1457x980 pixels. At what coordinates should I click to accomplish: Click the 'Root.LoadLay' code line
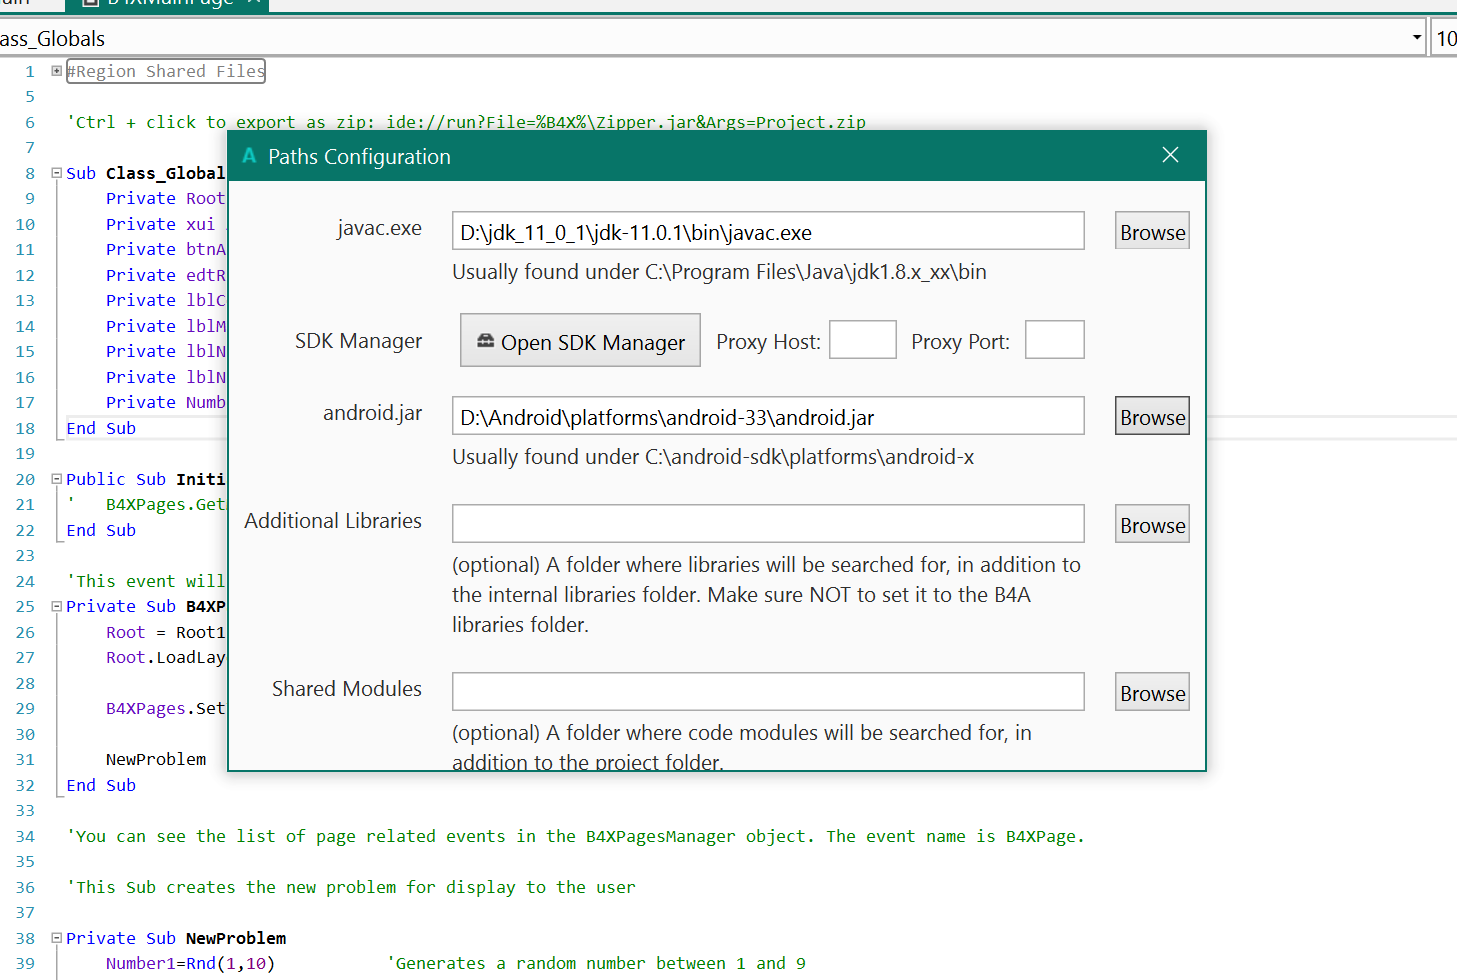point(166,657)
